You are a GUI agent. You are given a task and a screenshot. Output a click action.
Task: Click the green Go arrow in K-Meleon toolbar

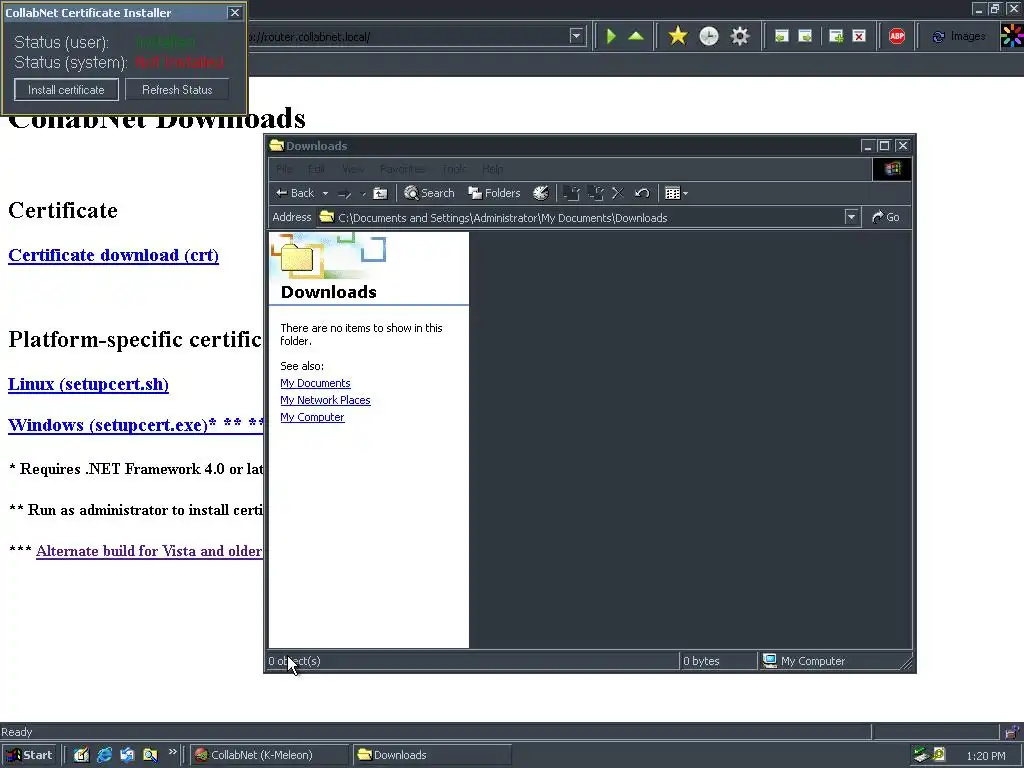point(611,36)
